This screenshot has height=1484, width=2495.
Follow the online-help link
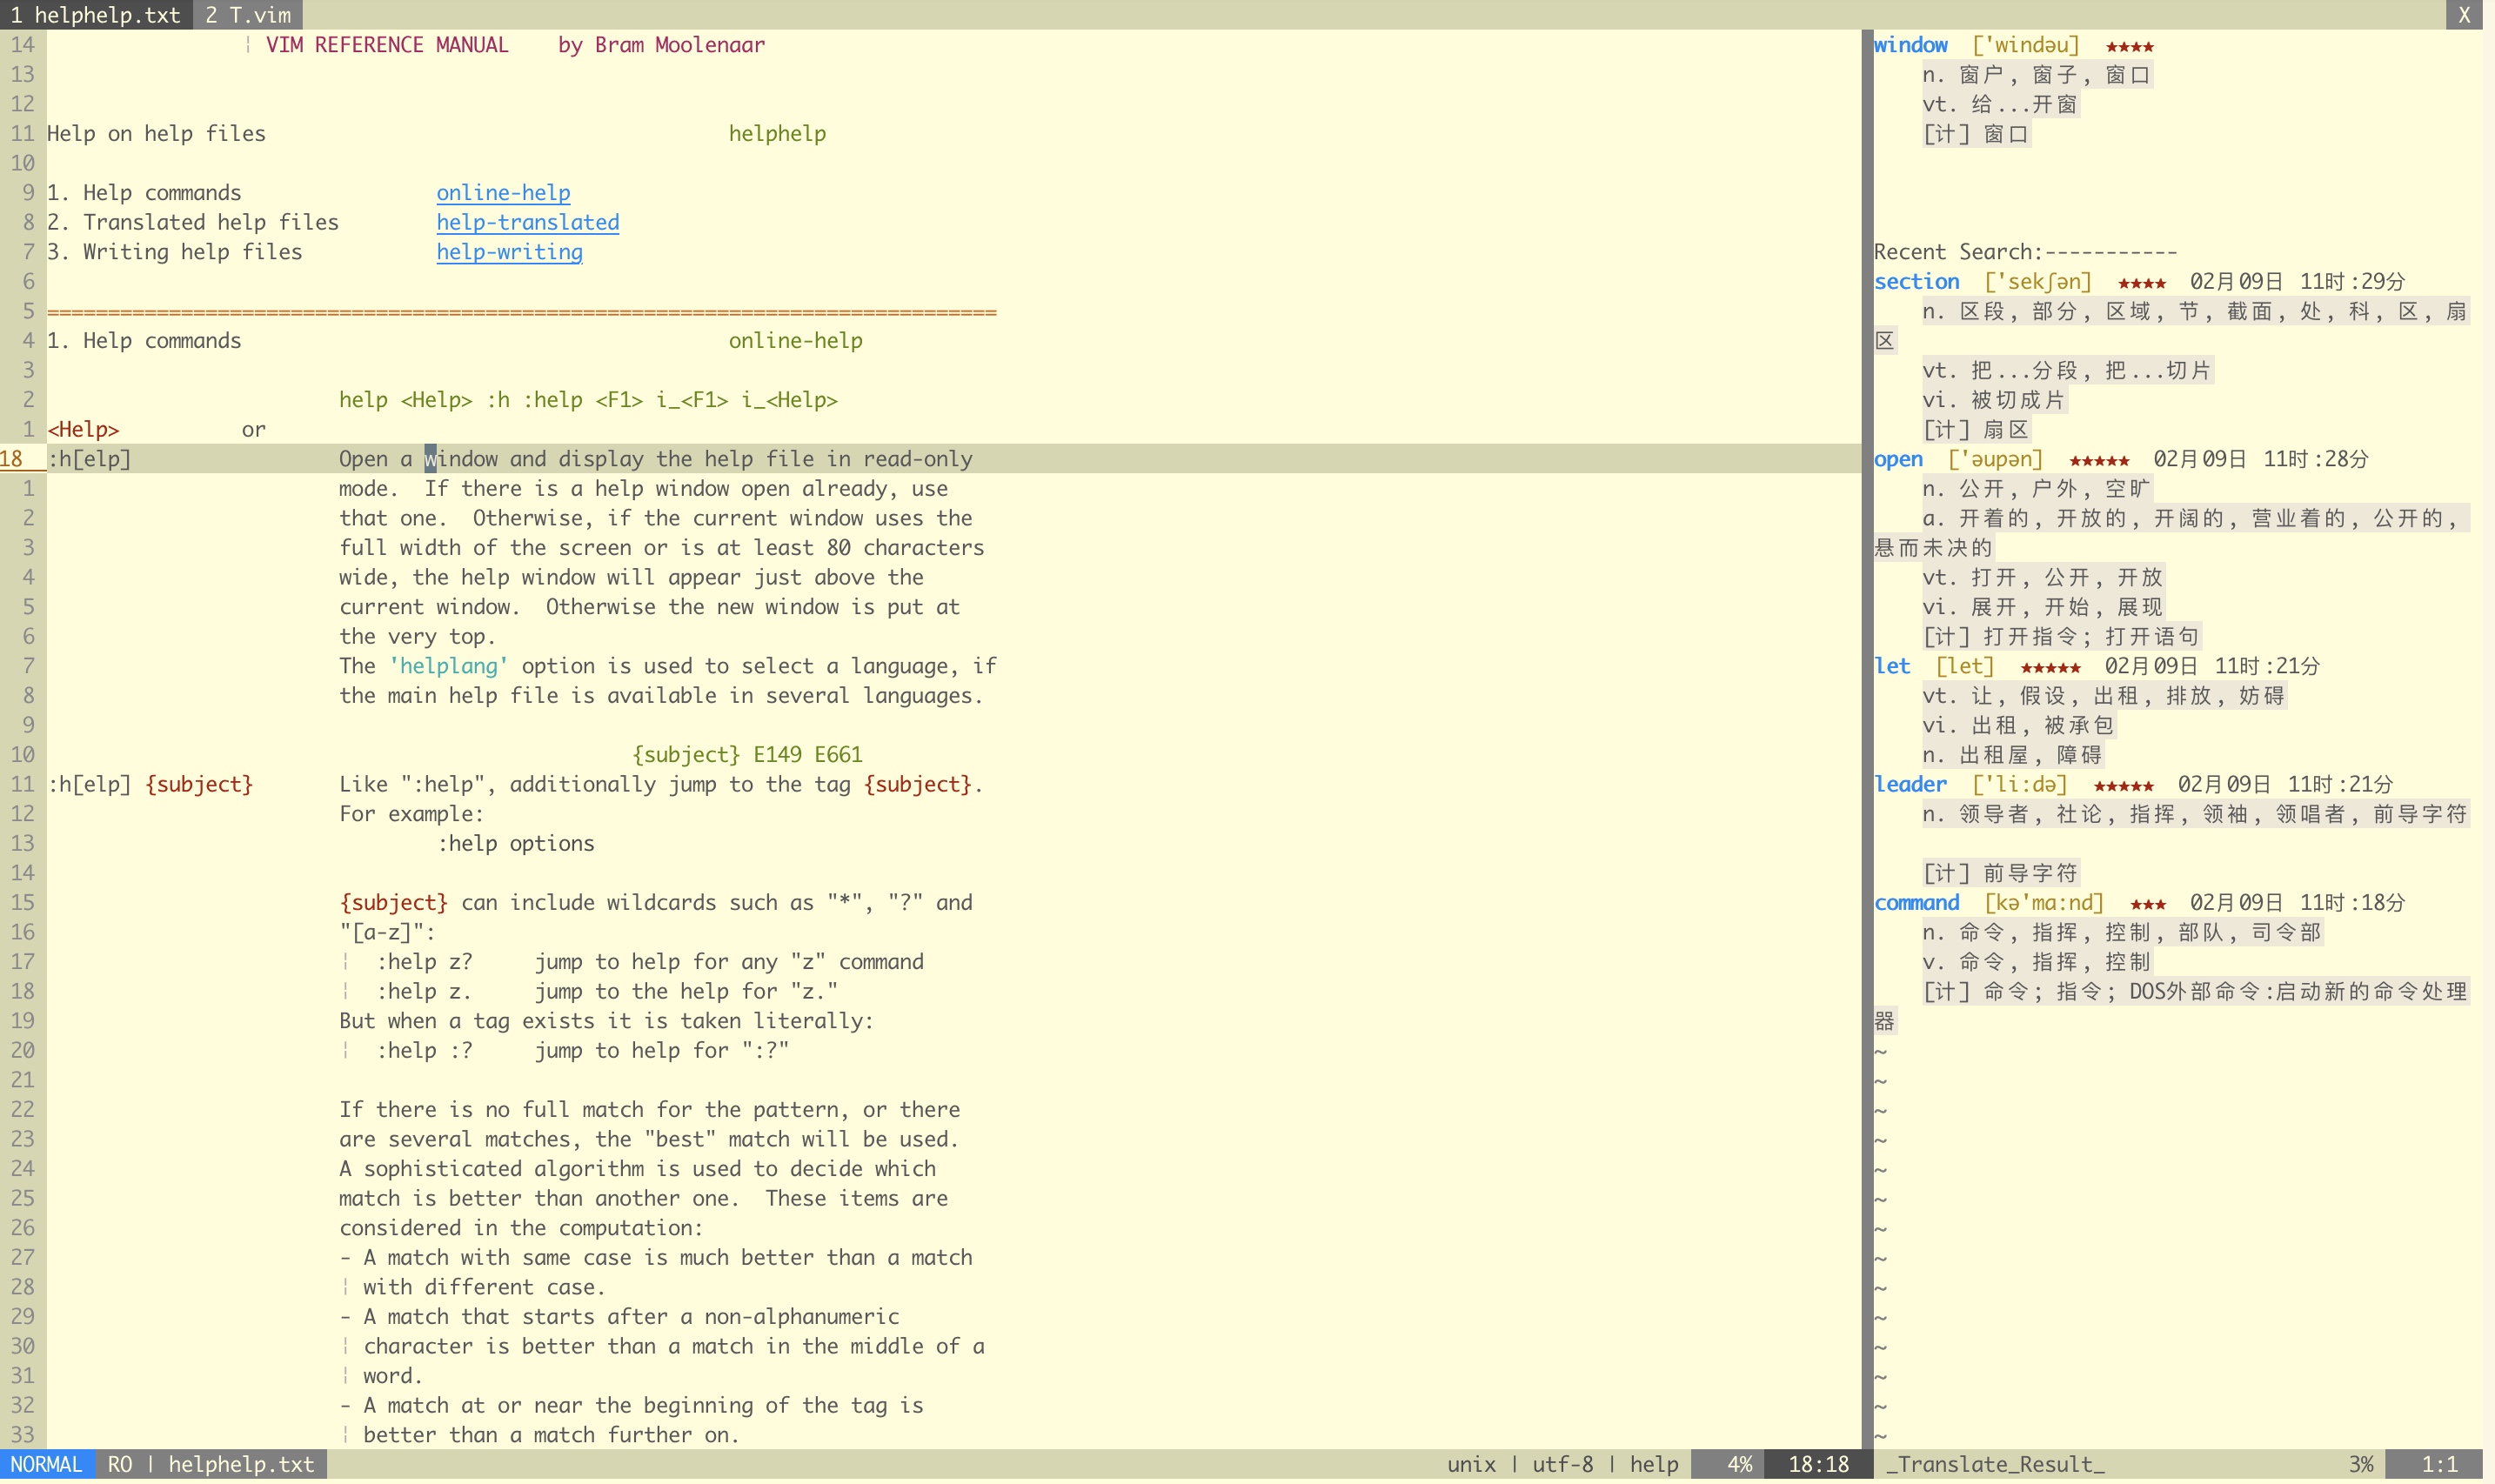(x=503, y=192)
